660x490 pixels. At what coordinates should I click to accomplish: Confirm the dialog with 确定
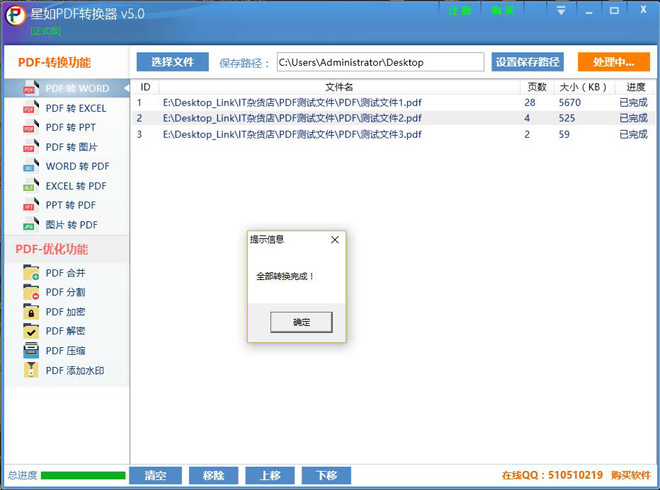(301, 322)
